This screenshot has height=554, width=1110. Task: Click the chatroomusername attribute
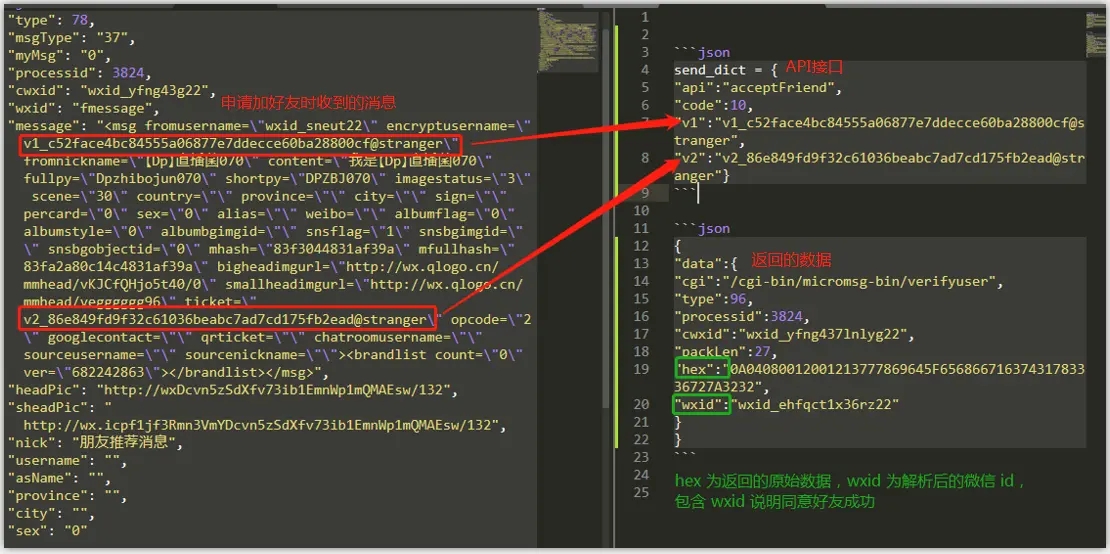click(399, 337)
